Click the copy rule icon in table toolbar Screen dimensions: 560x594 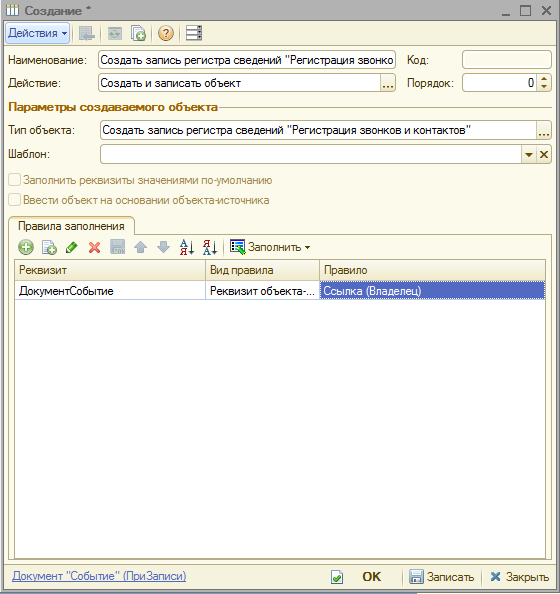pos(49,247)
